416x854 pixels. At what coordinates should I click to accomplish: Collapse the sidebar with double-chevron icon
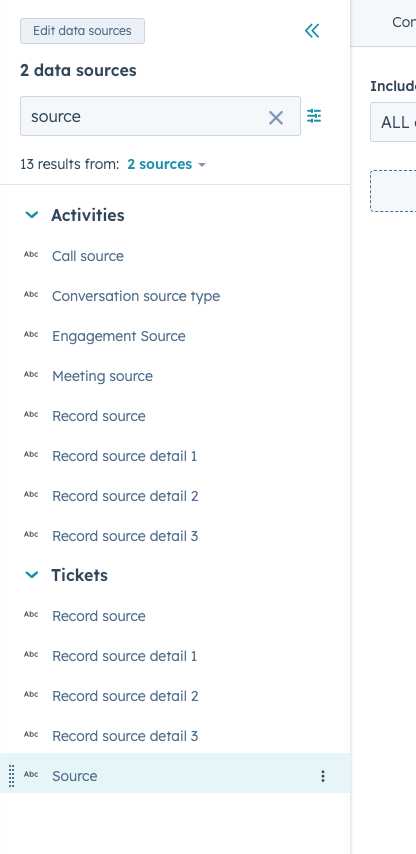click(312, 31)
